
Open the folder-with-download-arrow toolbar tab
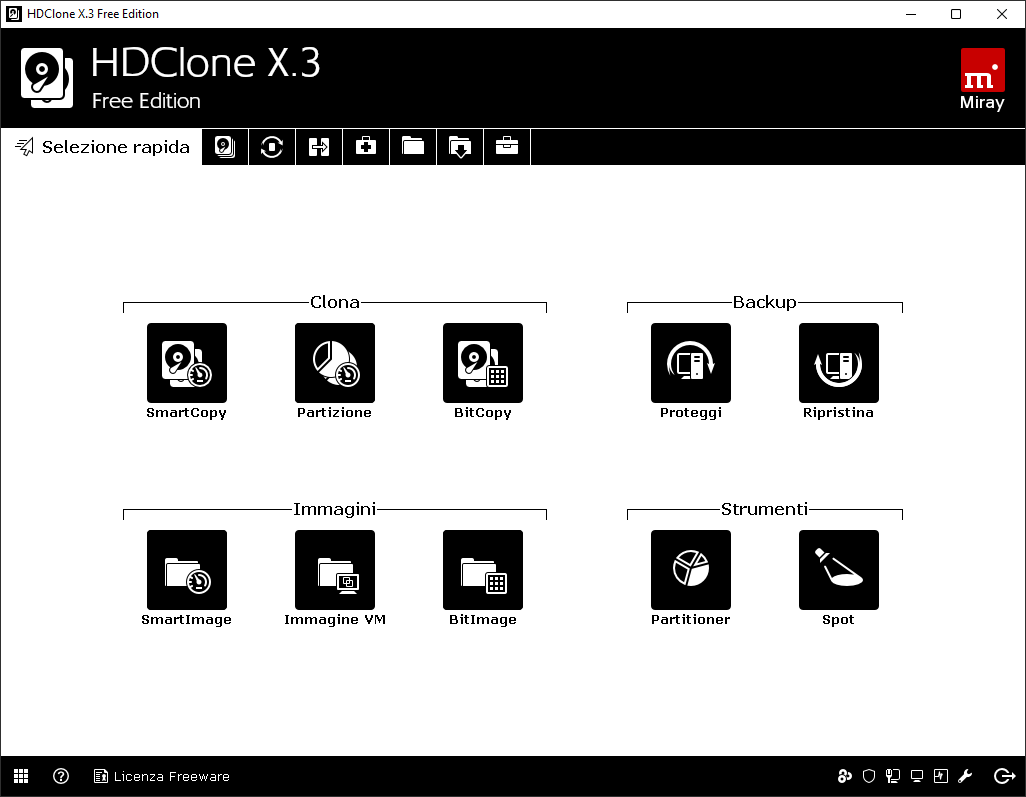click(460, 147)
